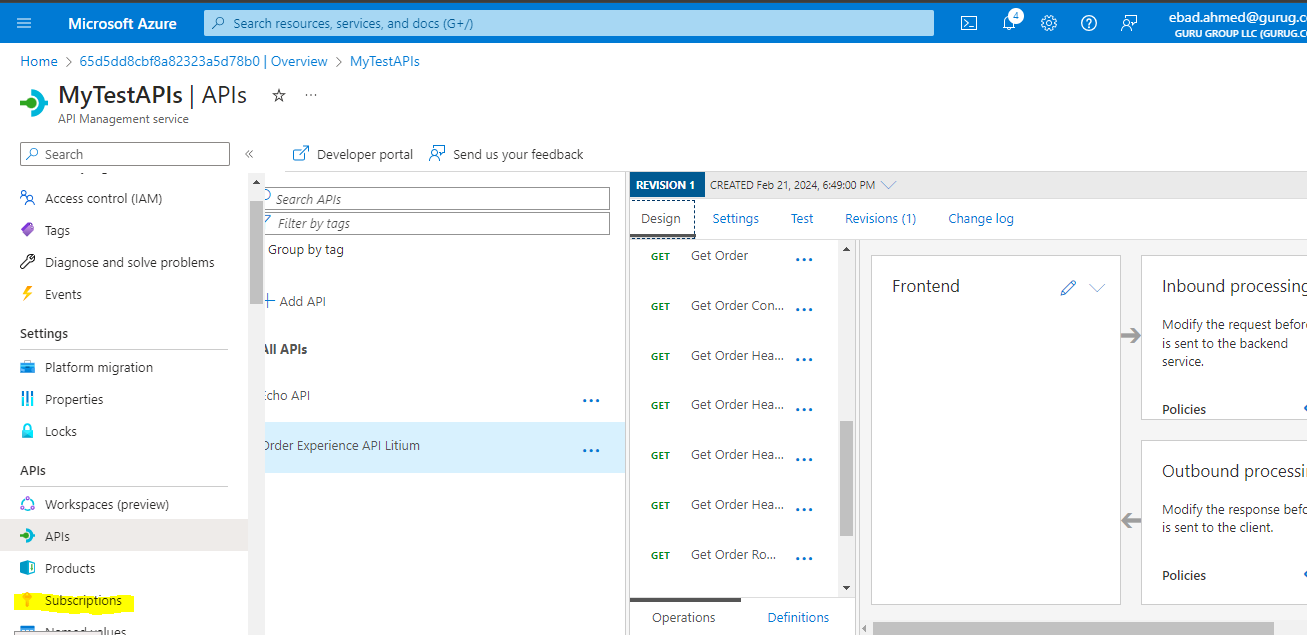Go to Home breadcrumb
The width and height of the screenshot is (1307, 635).
click(x=39, y=61)
